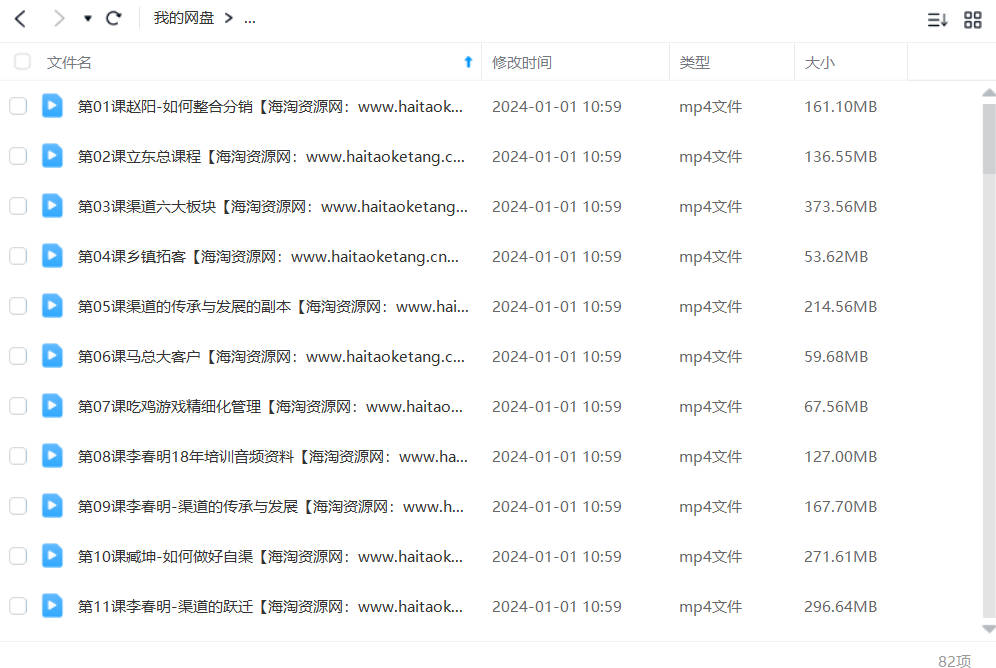Expand the collapsed breadcrumb ellipsis
The image size is (996, 668).
point(250,19)
